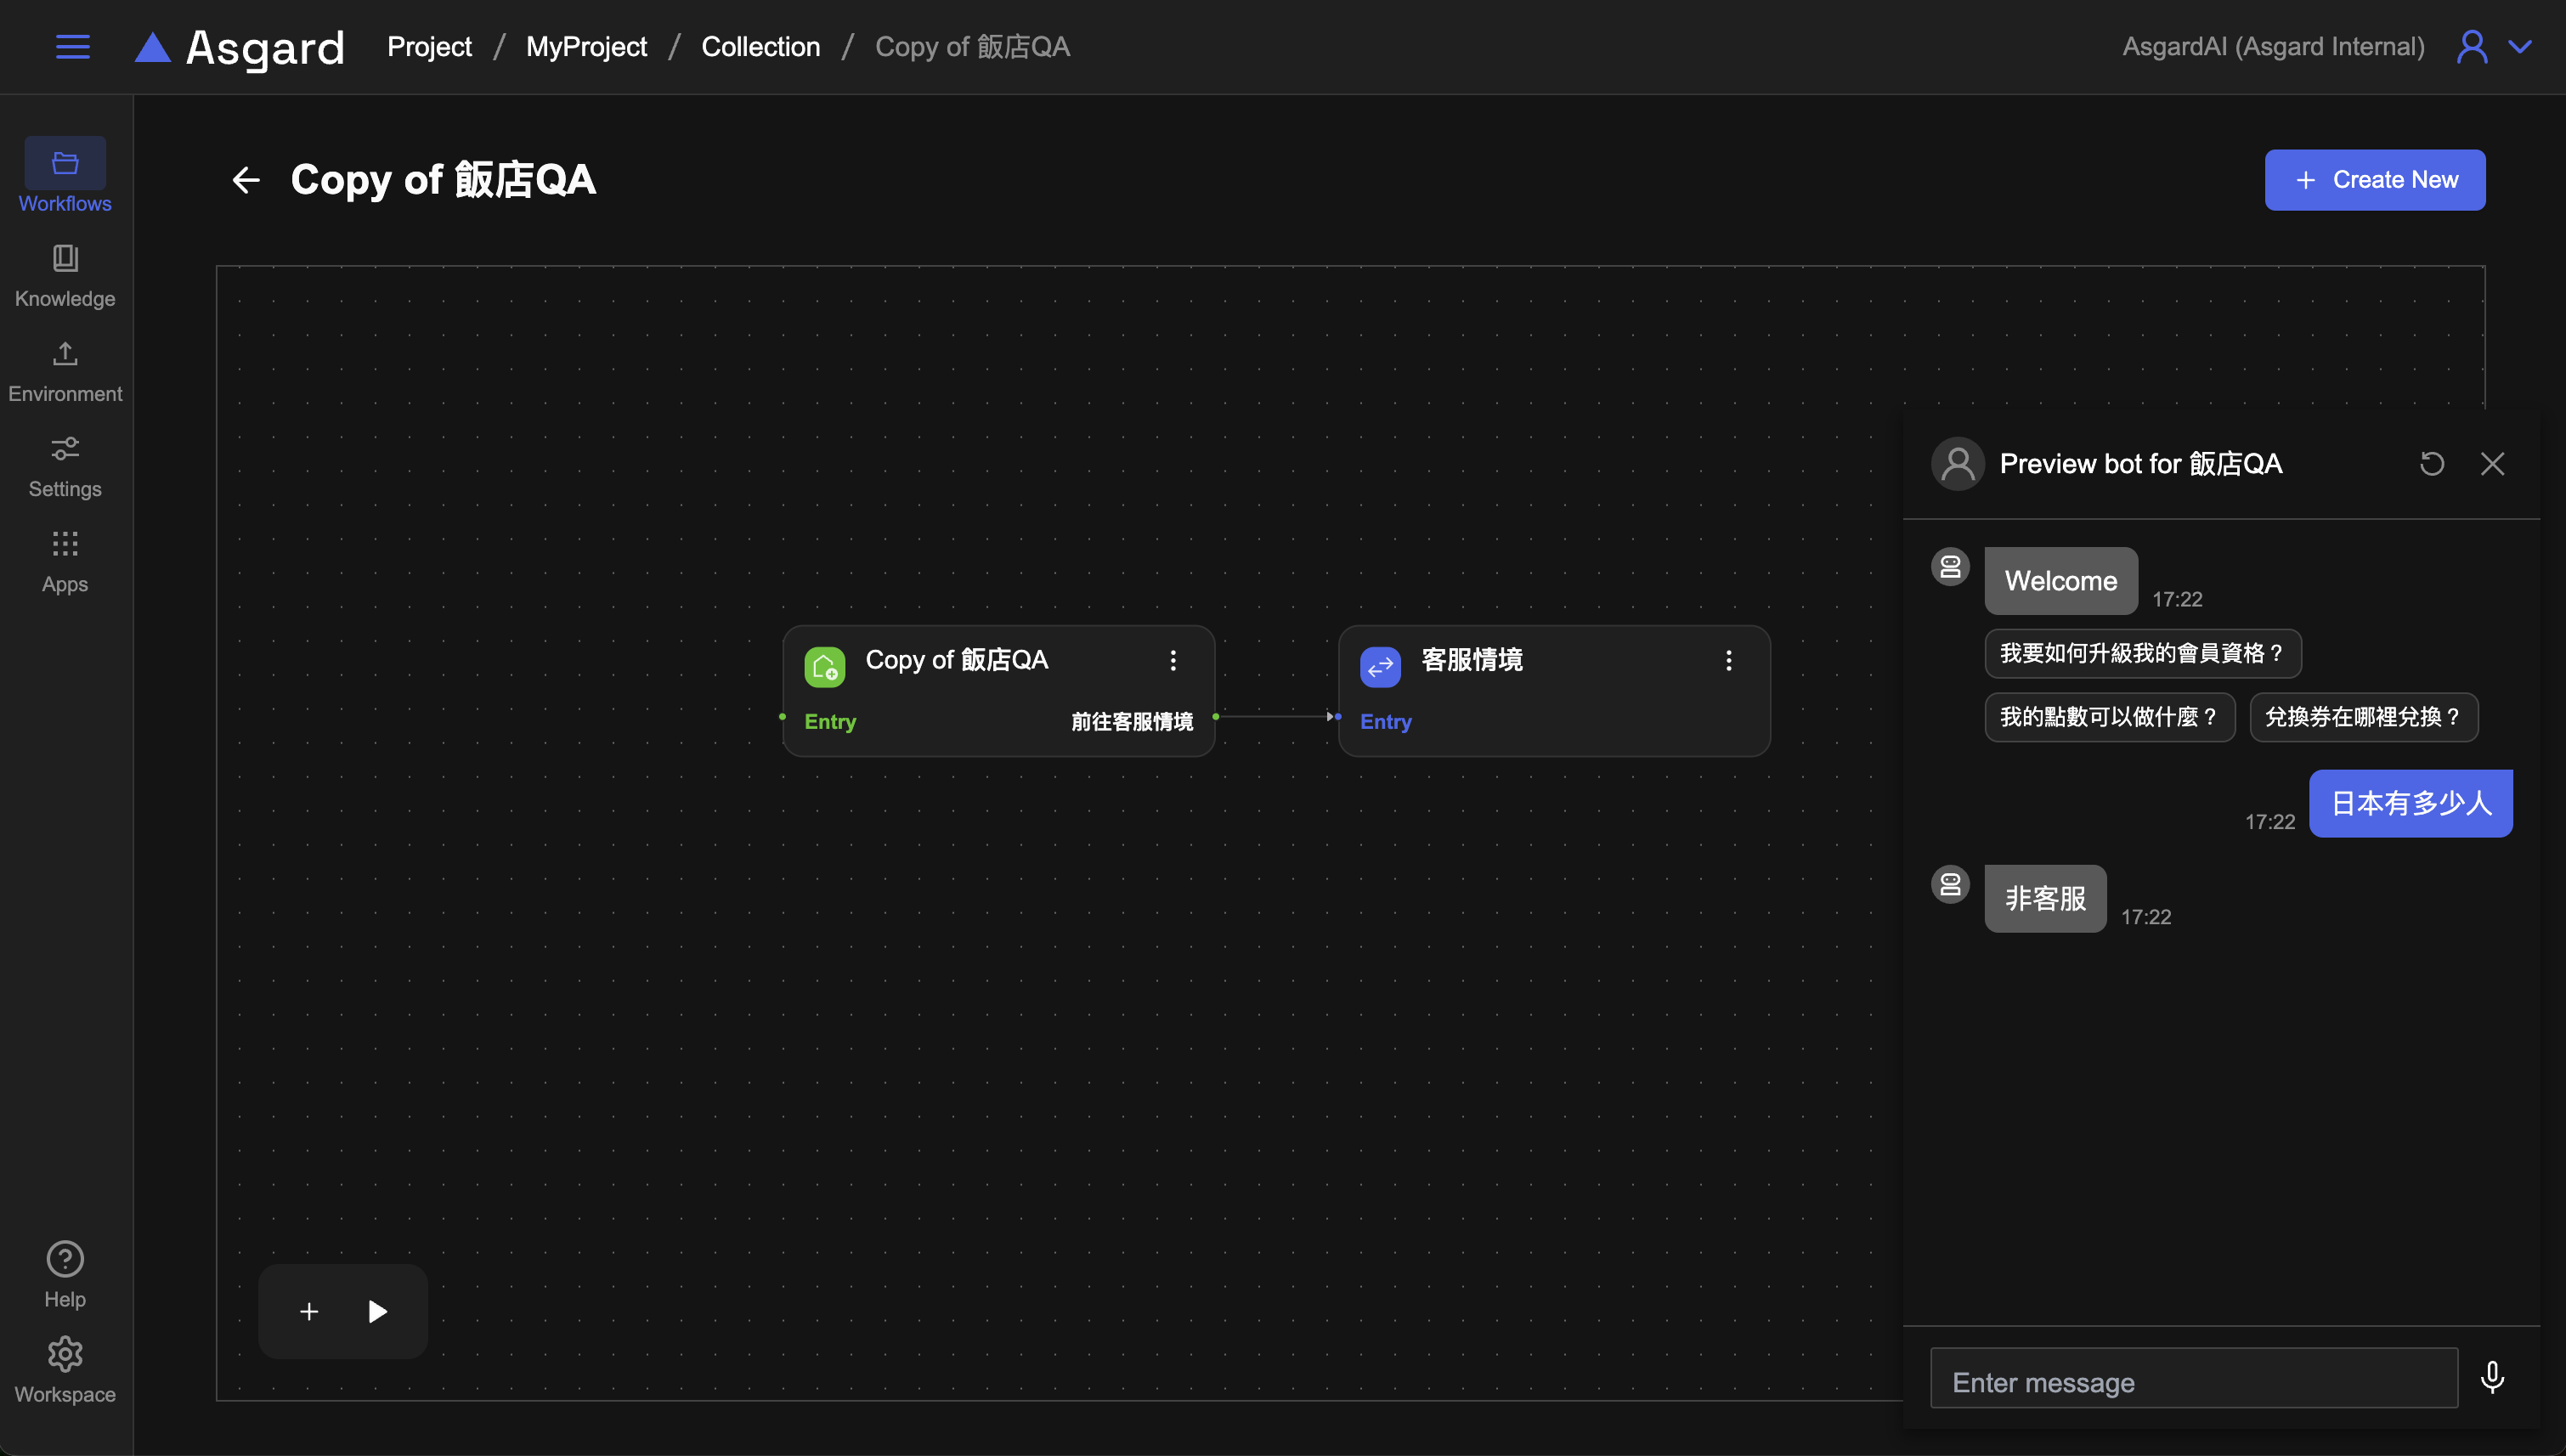Open the Environment sidebar section
This screenshot has width=2566, height=1456.
coord(65,371)
